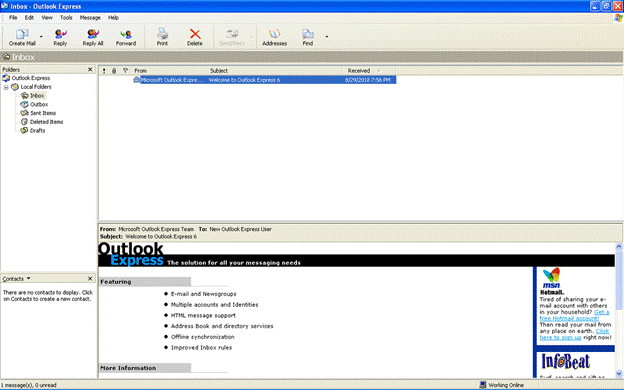This screenshot has width=624, height=390.
Task: Close the Folders pane
Action: coord(90,69)
